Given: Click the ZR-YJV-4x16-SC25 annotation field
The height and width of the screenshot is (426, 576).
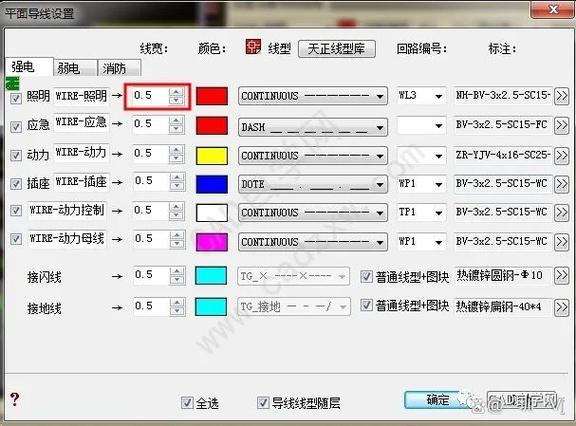Looking at the screenshot, I should pyautogui.click(x=503, y=155).
